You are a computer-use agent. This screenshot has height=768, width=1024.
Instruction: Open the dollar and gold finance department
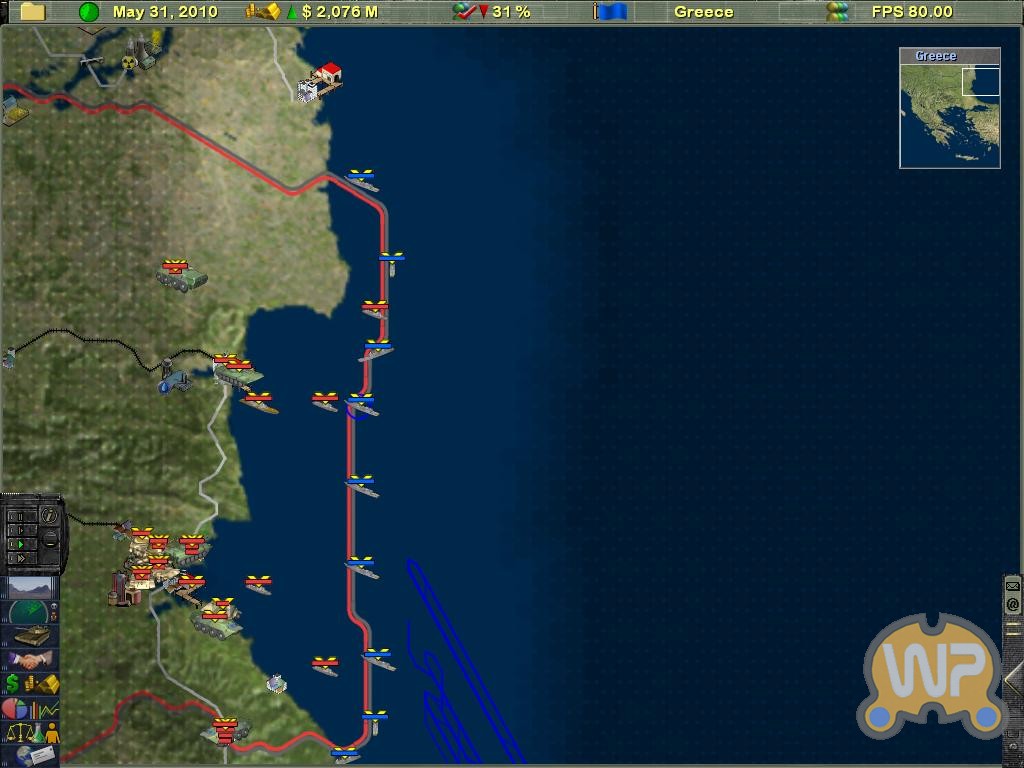(30, 684)
